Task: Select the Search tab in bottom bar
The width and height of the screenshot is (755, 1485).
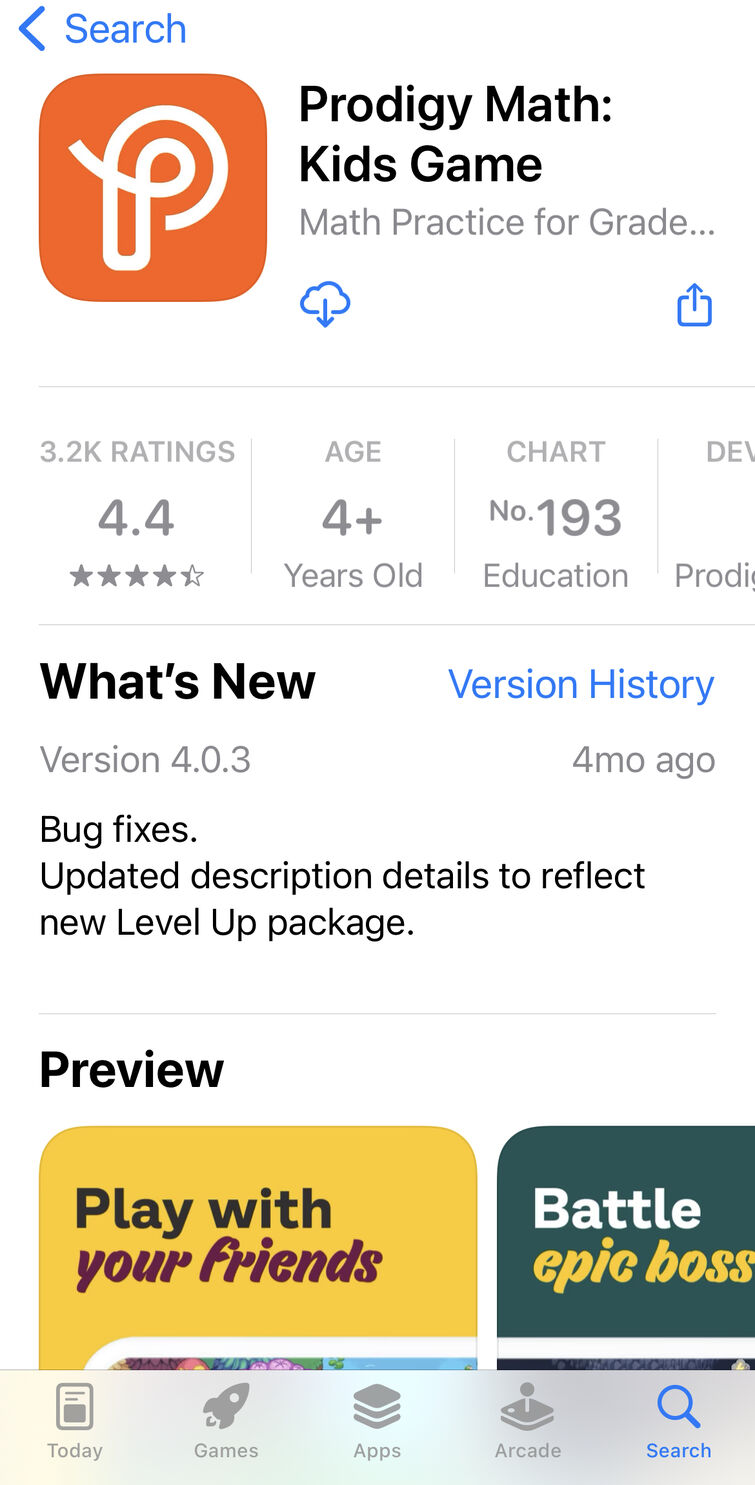Action: (679, 1422)
